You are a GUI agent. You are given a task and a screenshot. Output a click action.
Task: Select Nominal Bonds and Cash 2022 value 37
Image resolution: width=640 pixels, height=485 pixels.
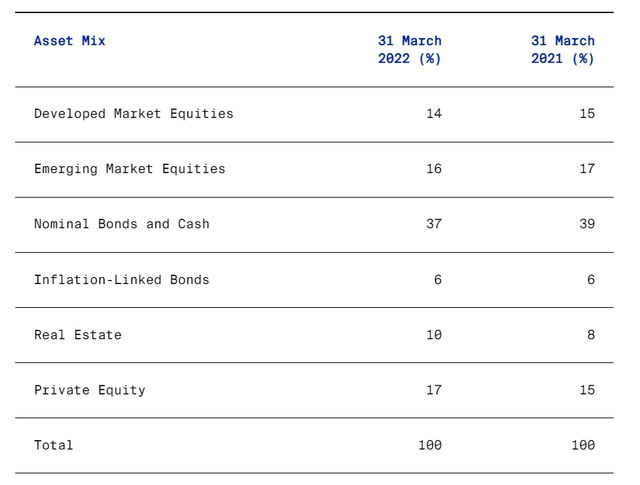(x=433, y=224)
